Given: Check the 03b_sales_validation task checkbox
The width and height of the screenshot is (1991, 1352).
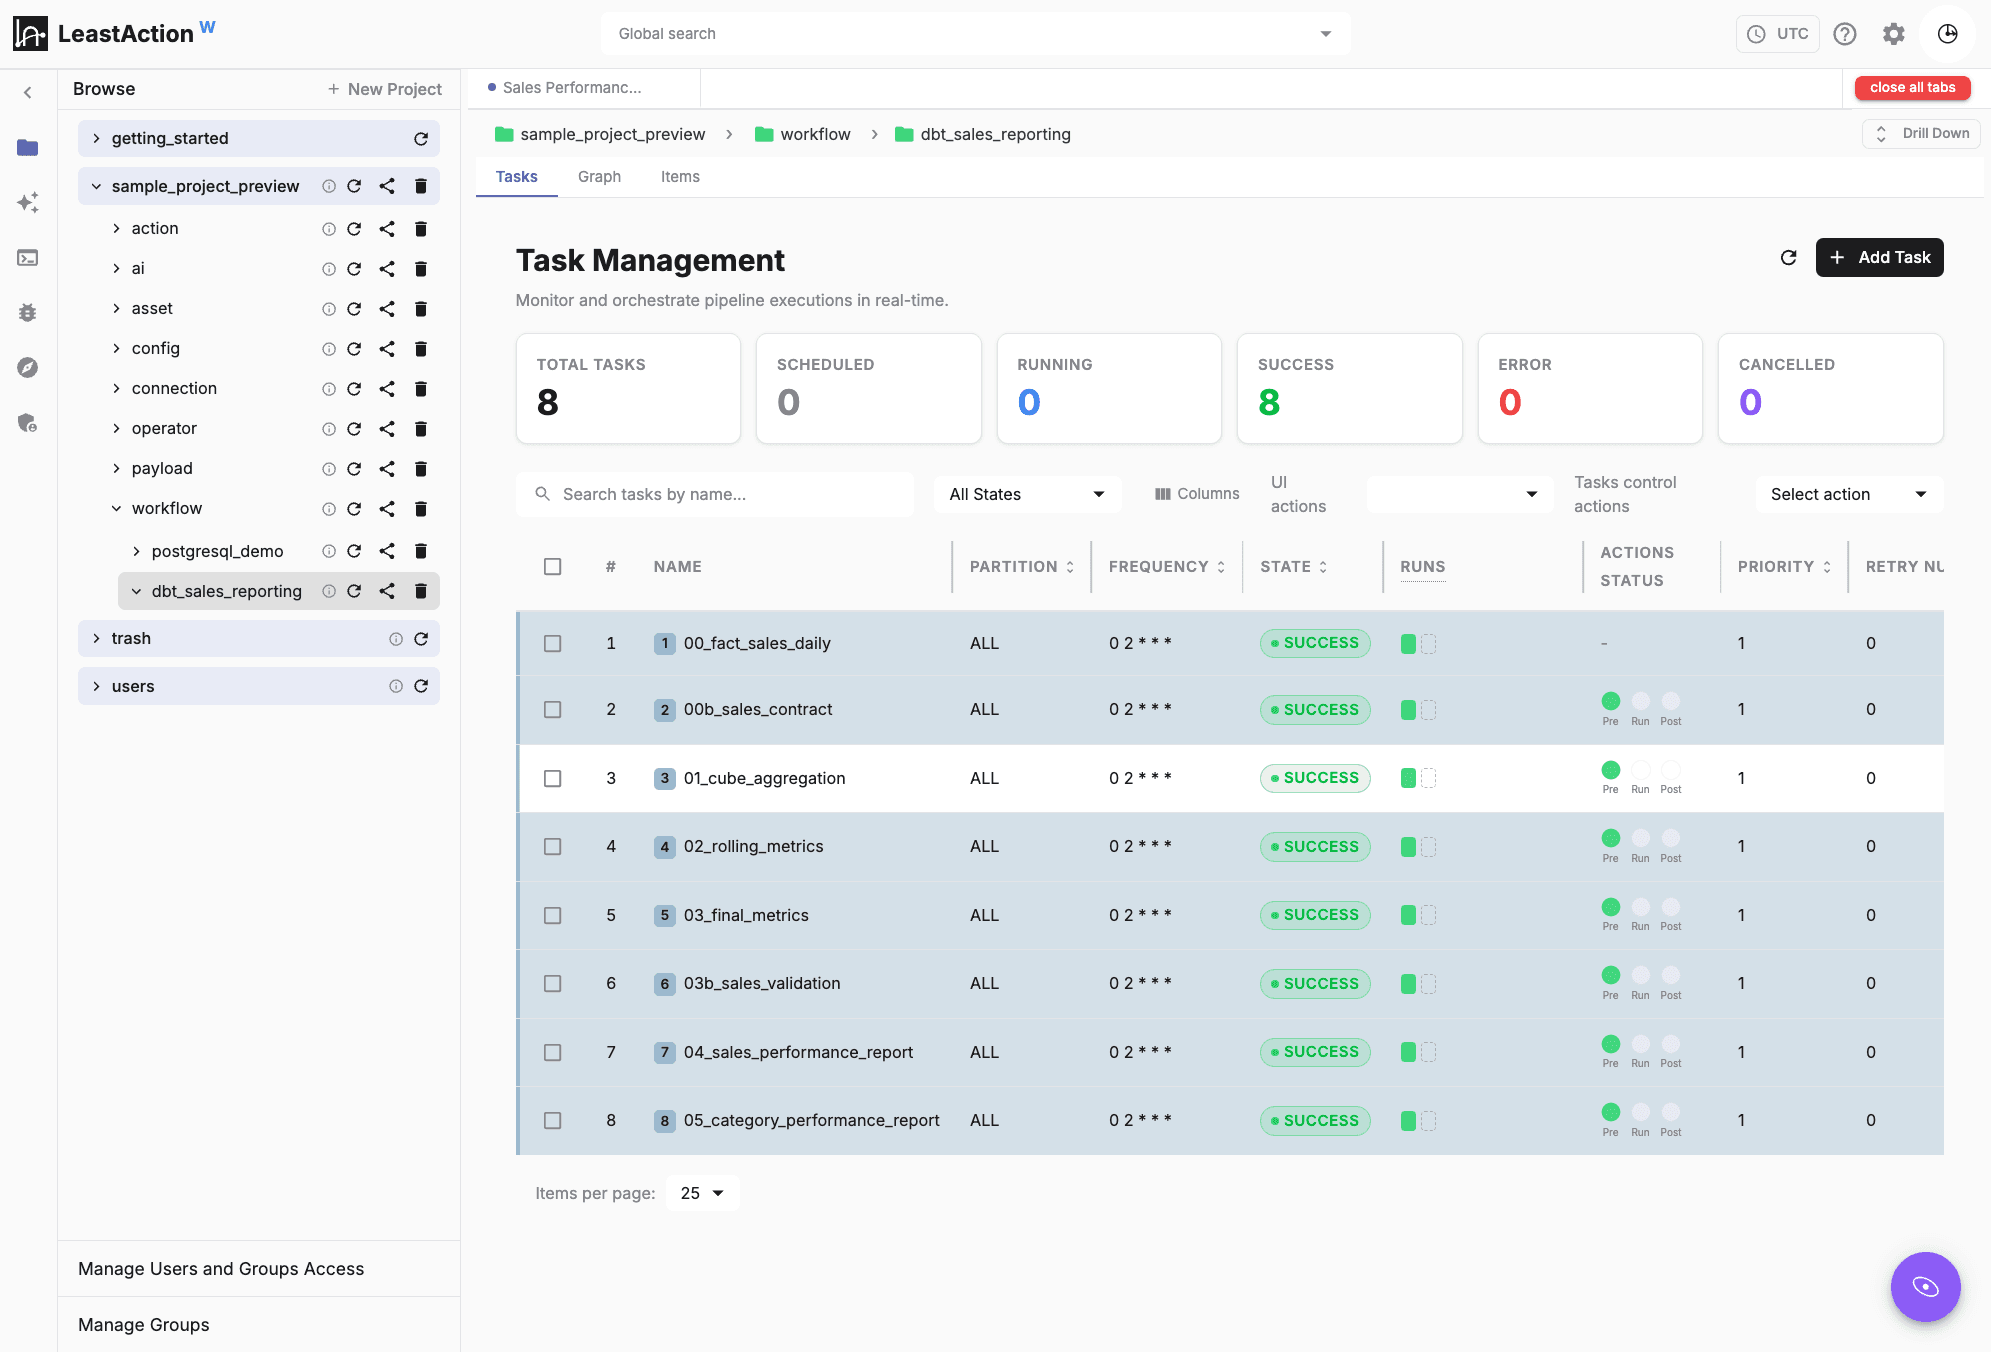Looking at the screenshot, I should pos(552,984).
